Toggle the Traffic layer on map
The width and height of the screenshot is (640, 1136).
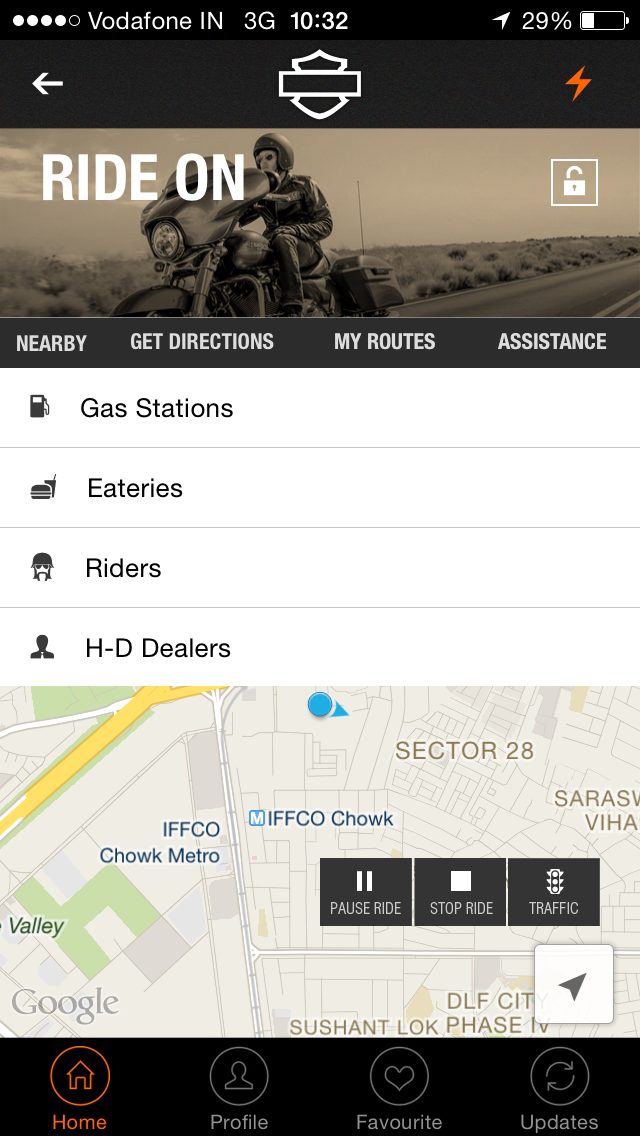pyautogui.click(x=554, y=892)
